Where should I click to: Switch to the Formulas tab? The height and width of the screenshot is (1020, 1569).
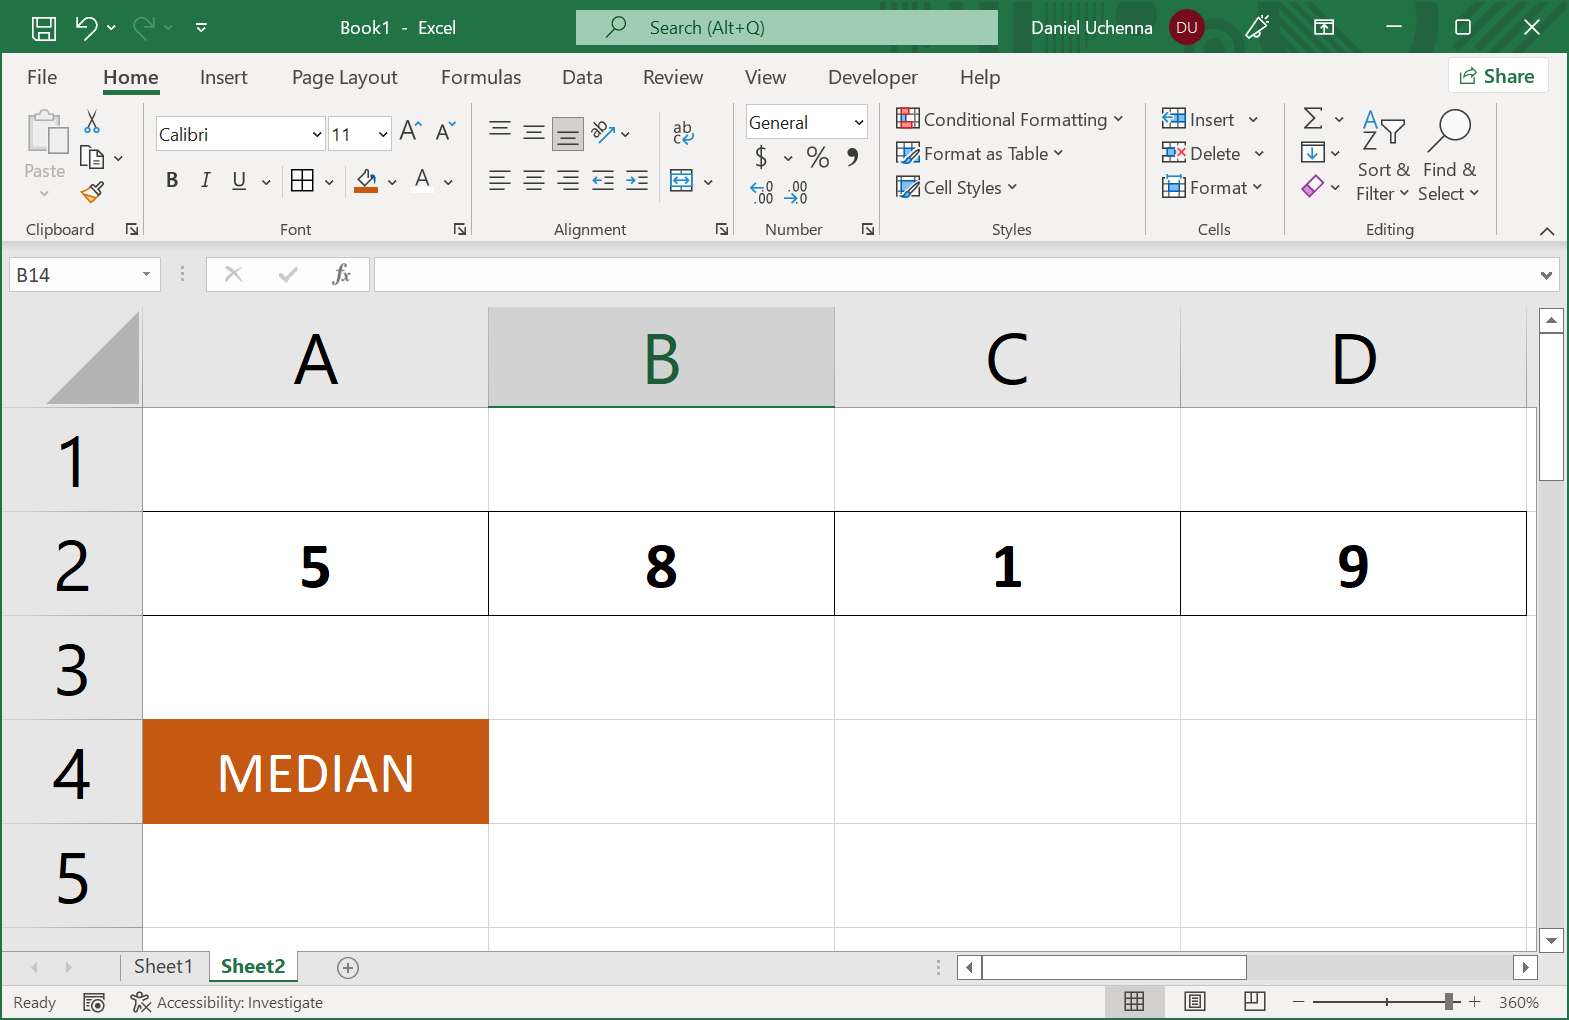click(x=481, y=77)
